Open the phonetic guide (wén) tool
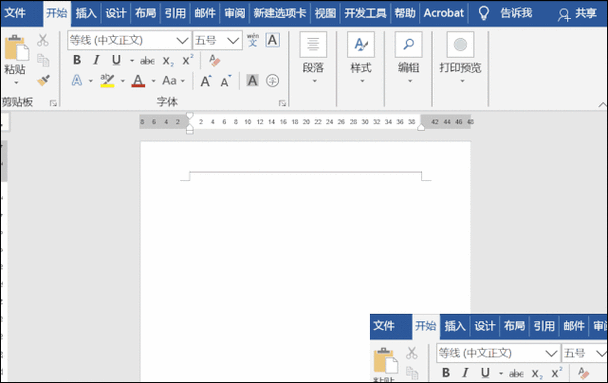Viewport: 608px width, 383px height. (x=253, y=40)
